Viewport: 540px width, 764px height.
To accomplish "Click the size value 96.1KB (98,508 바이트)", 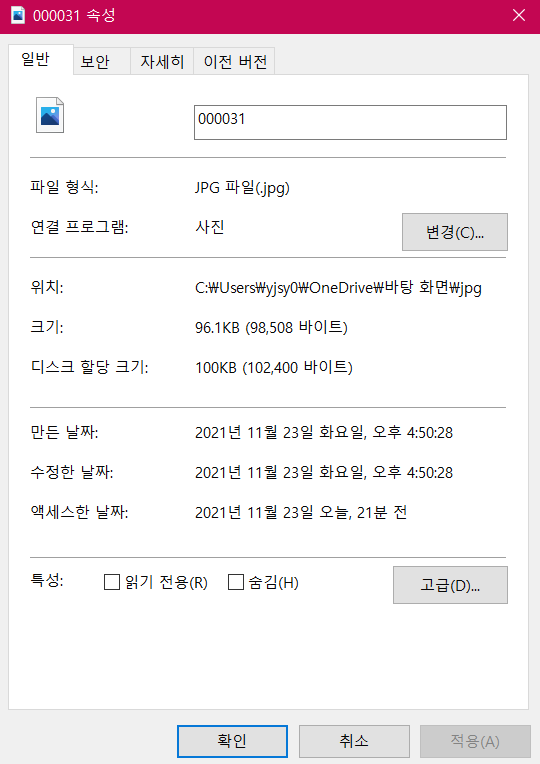I will click(x=271, y=327).
